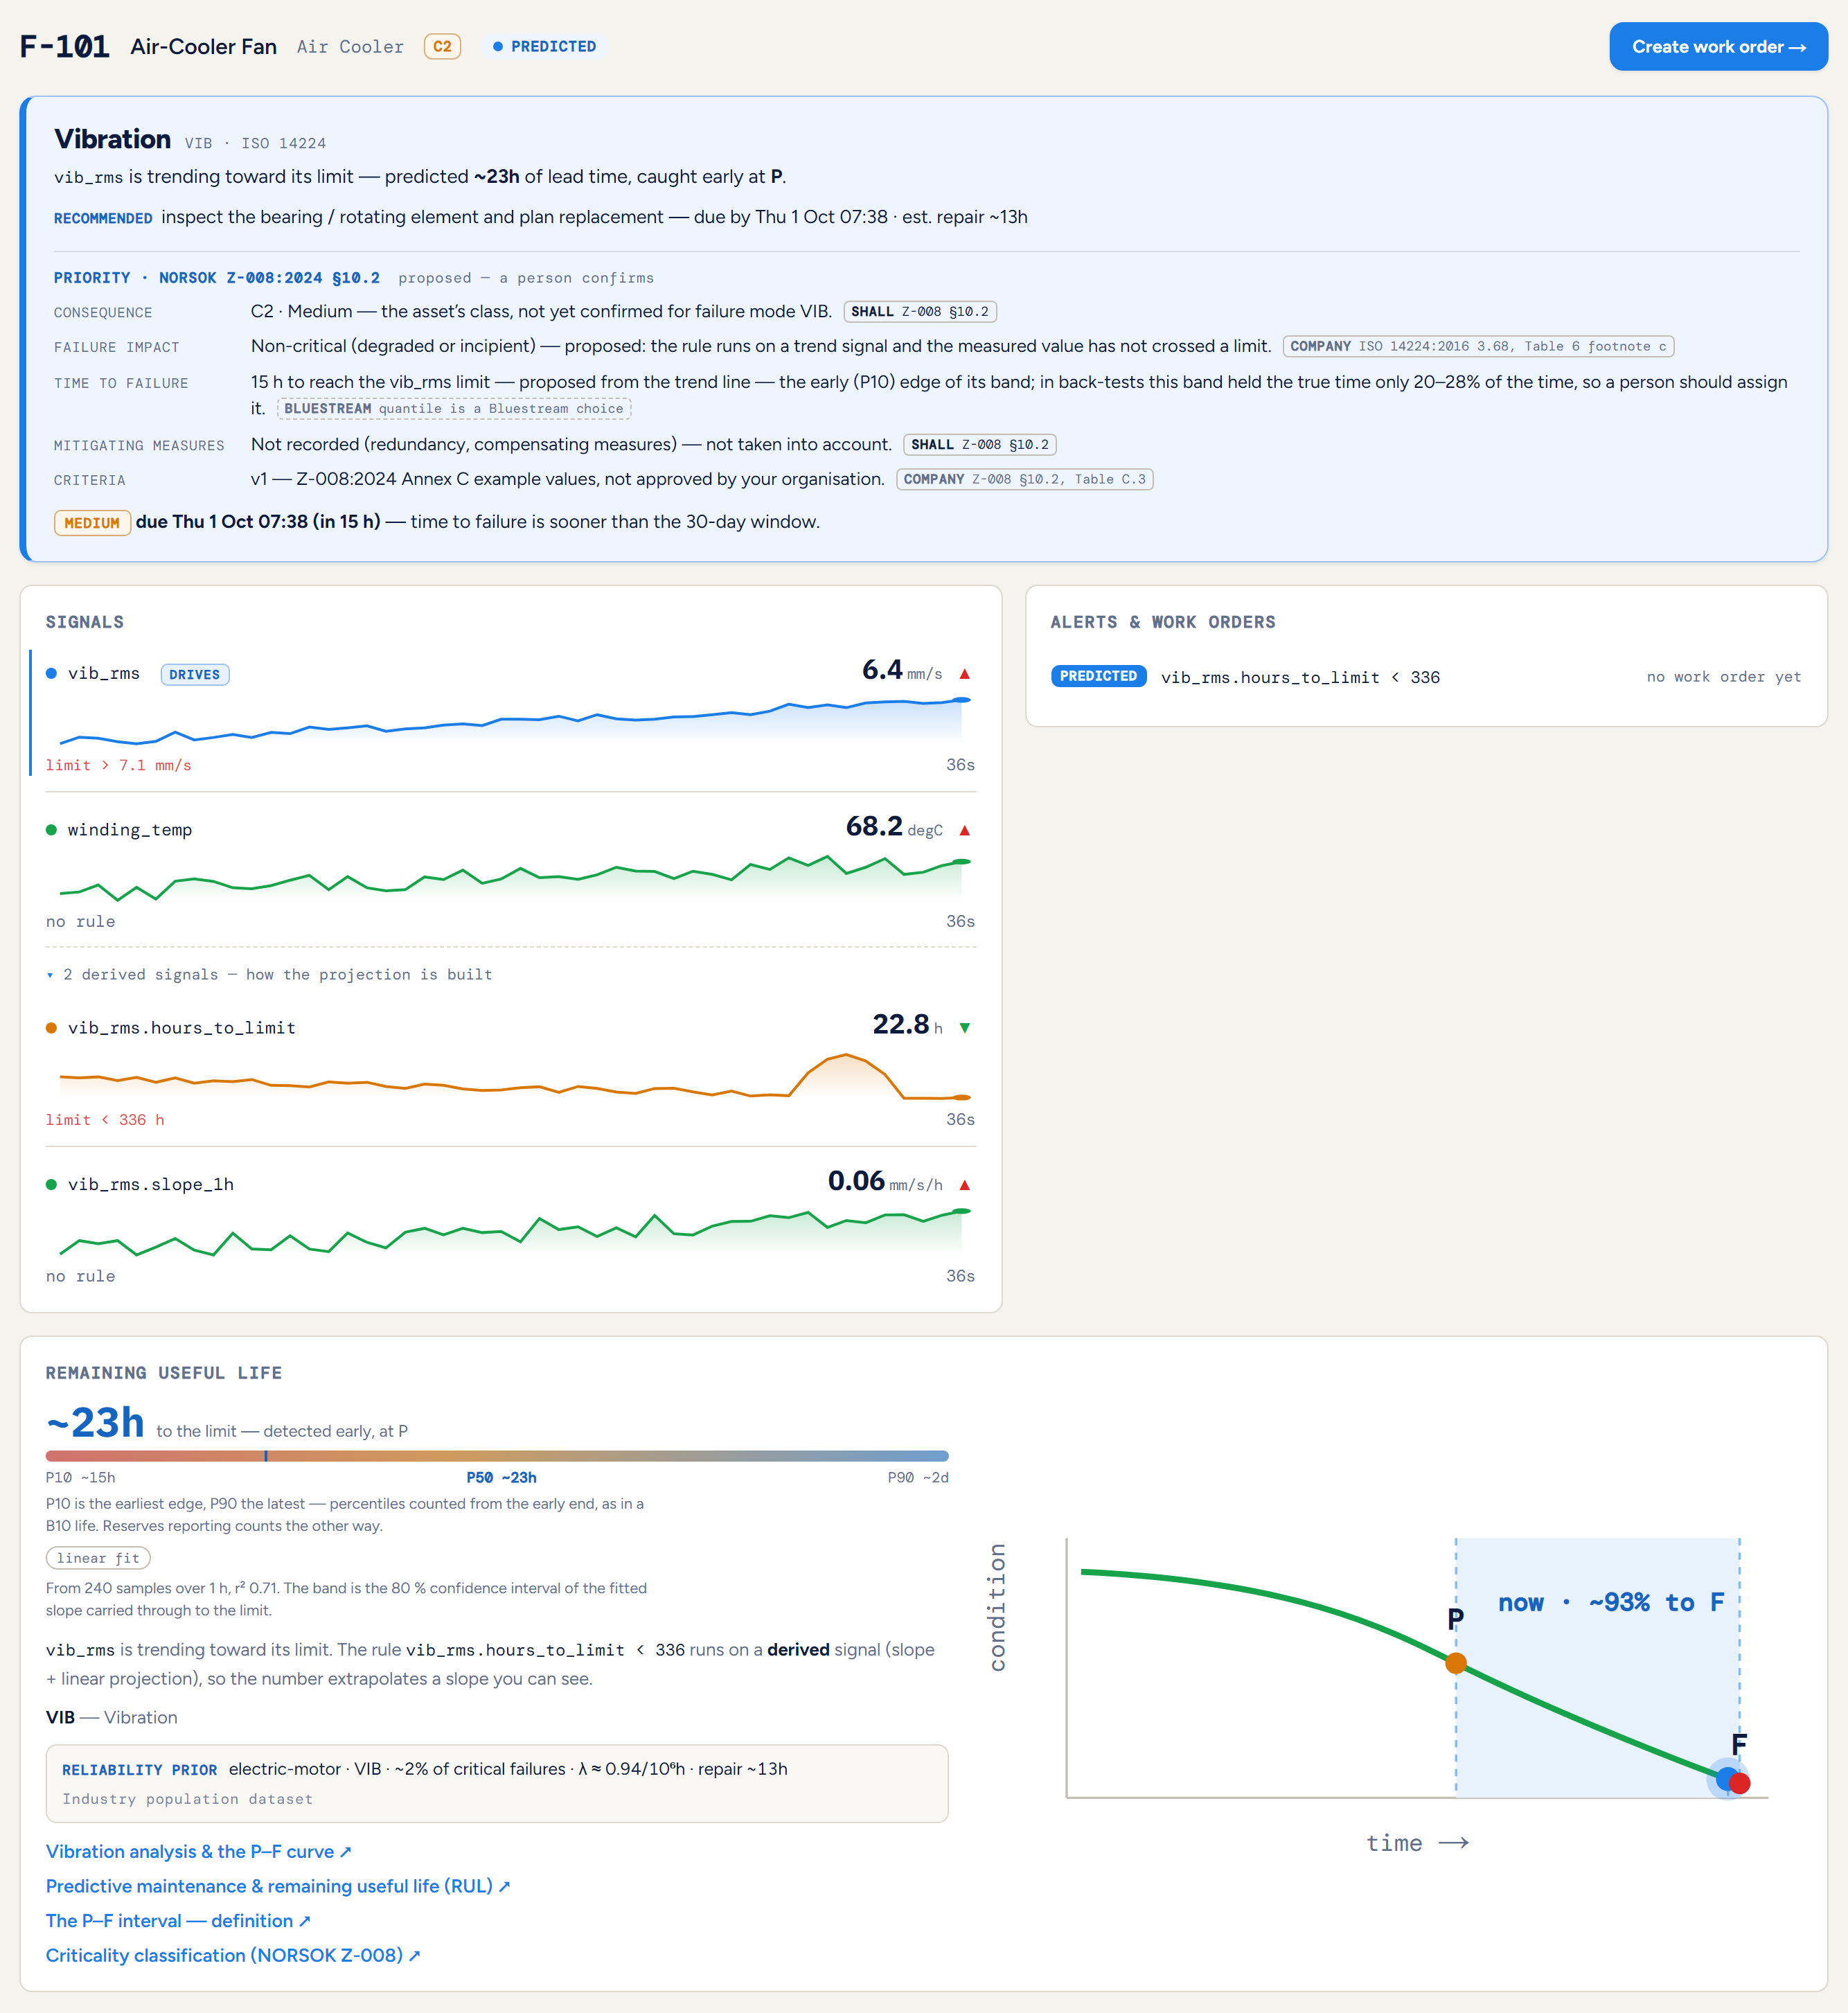Click the 'limit > 7.1 mm/s' rule text
The image size is (1848, 2013).
coord(118,766)
